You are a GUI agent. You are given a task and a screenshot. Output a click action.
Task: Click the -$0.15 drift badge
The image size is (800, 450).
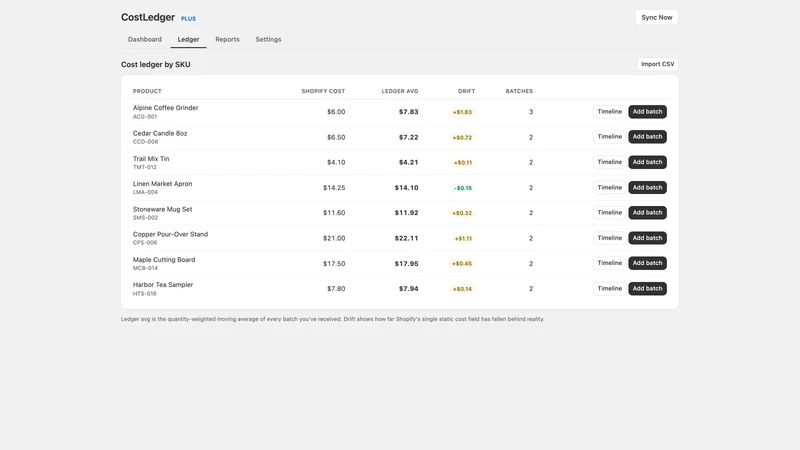click(463, 188)
